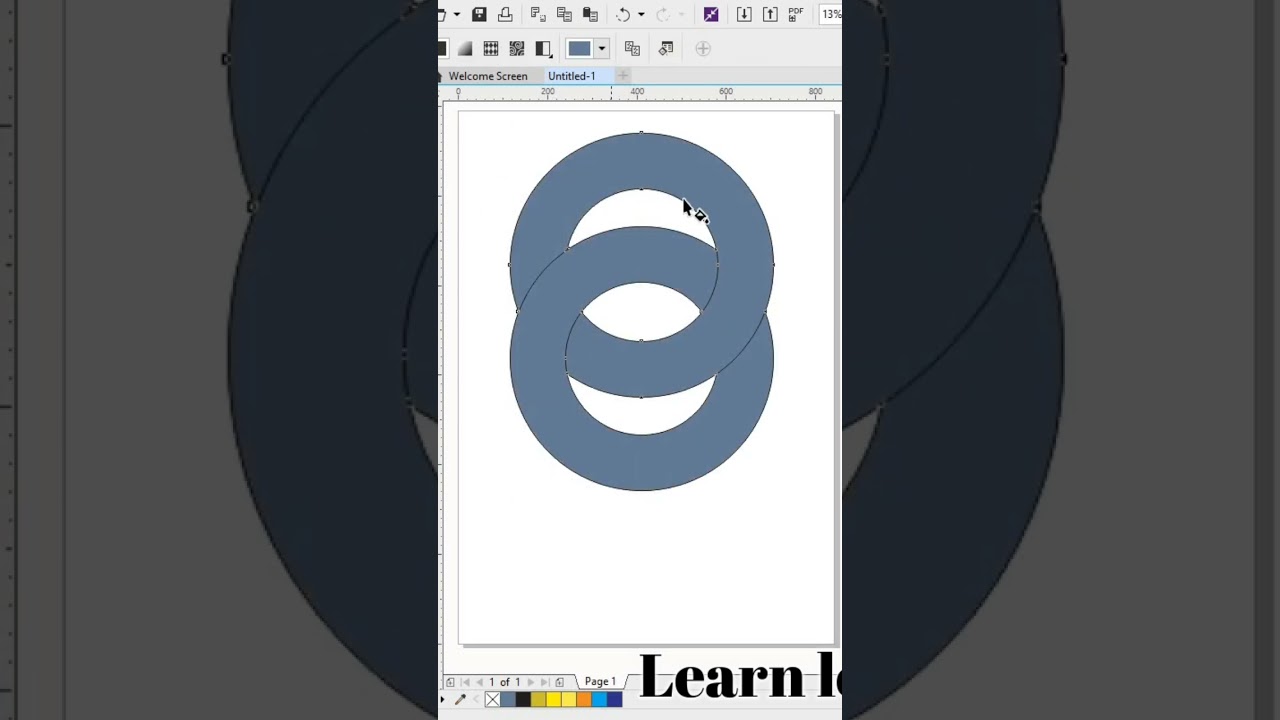Click the white center hole of the rings

click(641, 312)
